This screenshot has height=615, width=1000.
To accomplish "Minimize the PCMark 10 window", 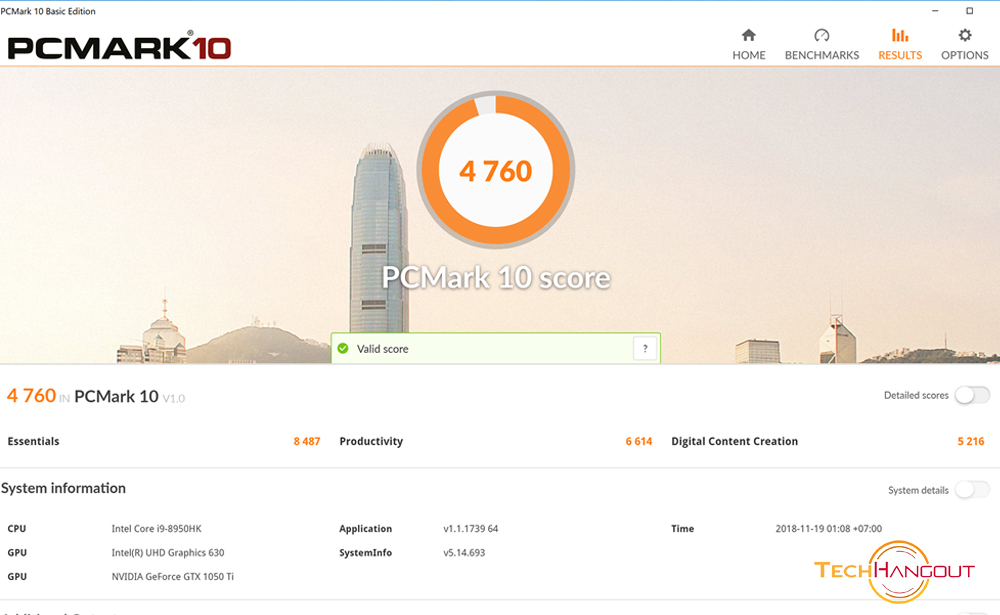I will point(935,11).
